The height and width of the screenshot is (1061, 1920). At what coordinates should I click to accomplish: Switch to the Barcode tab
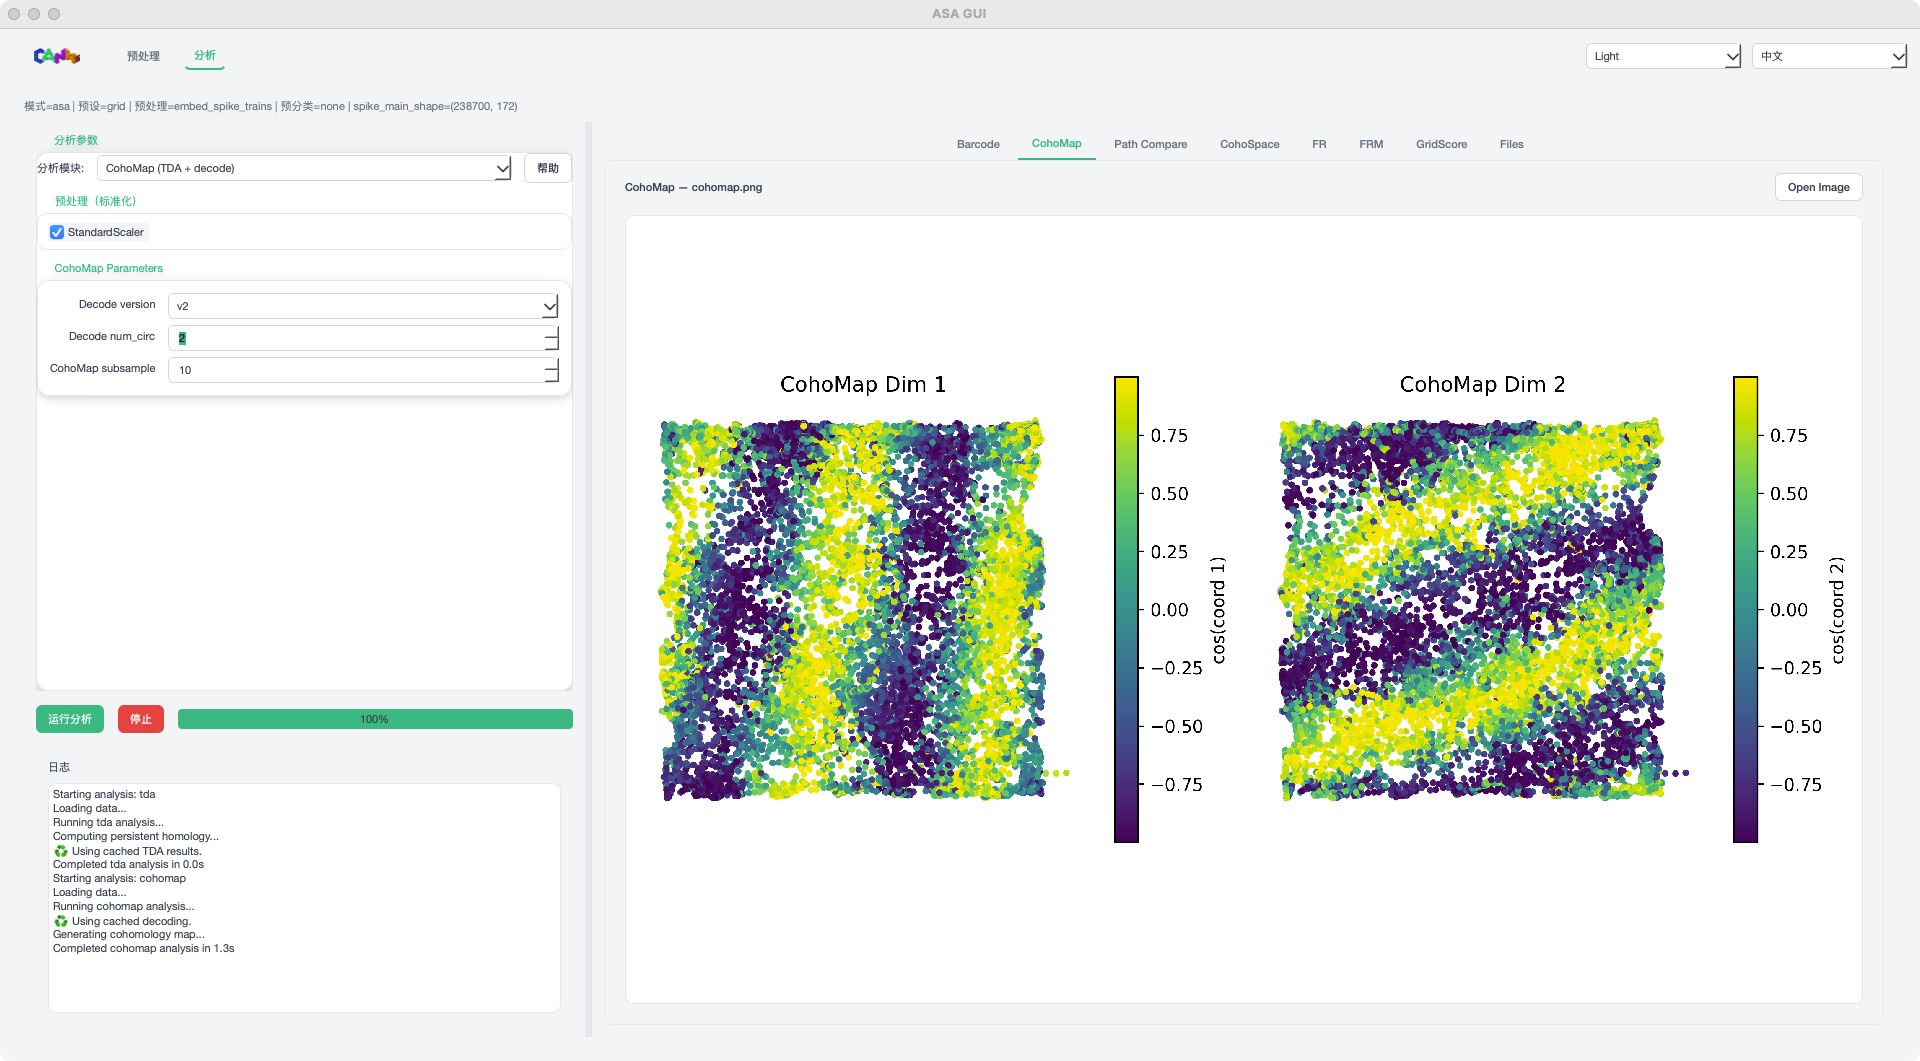point(977,144)
